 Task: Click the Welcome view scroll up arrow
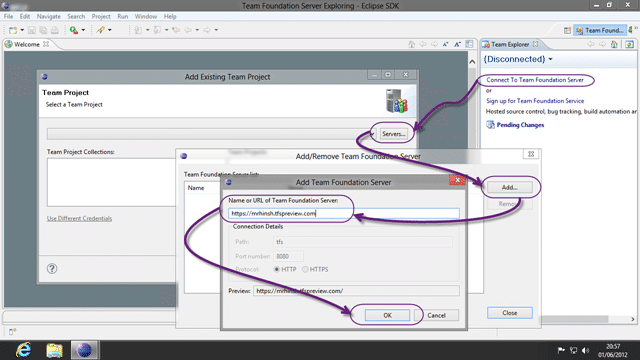472,62
